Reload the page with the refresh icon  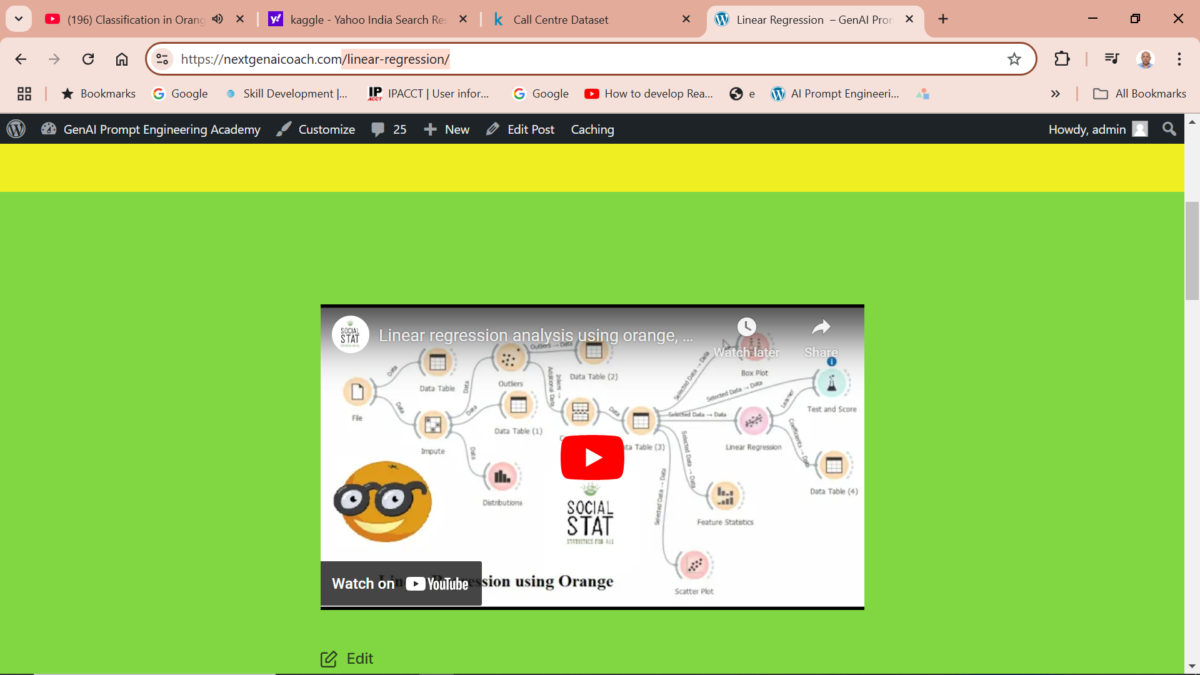[88, 59]
